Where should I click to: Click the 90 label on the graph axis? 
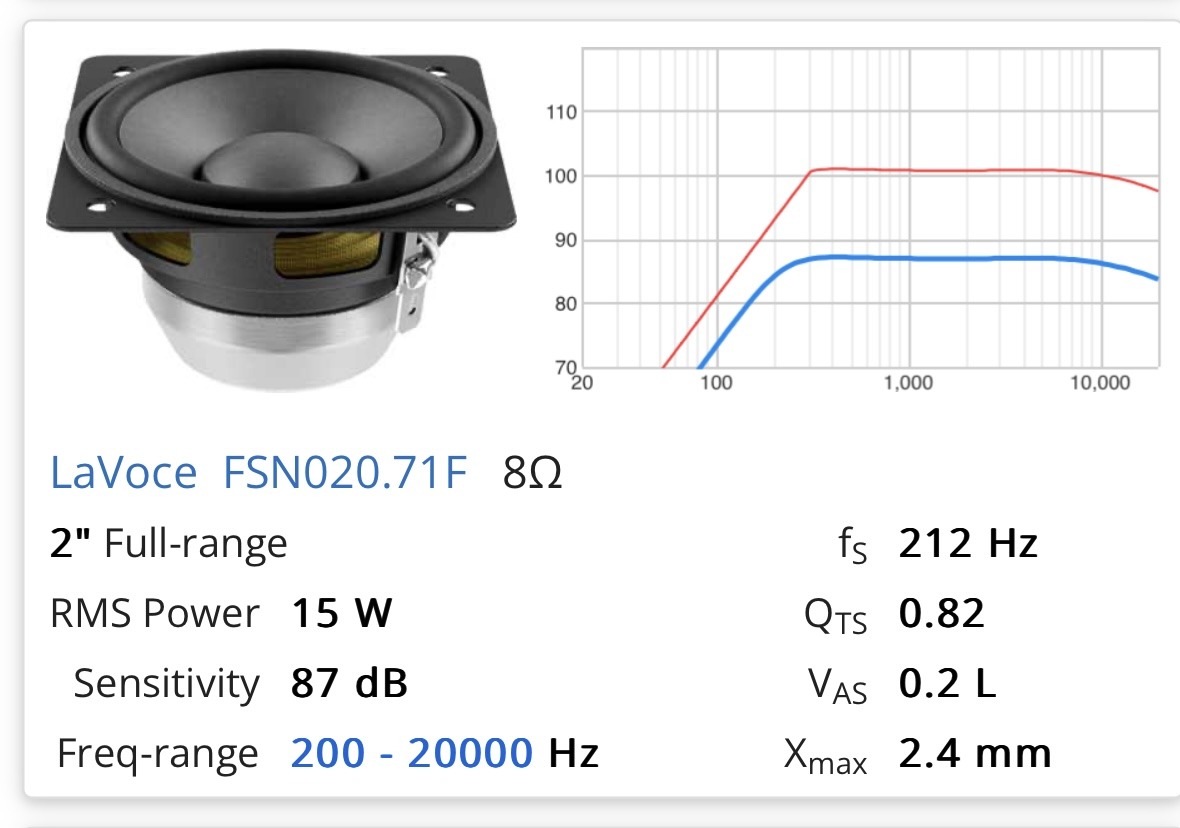click(566, 240)
